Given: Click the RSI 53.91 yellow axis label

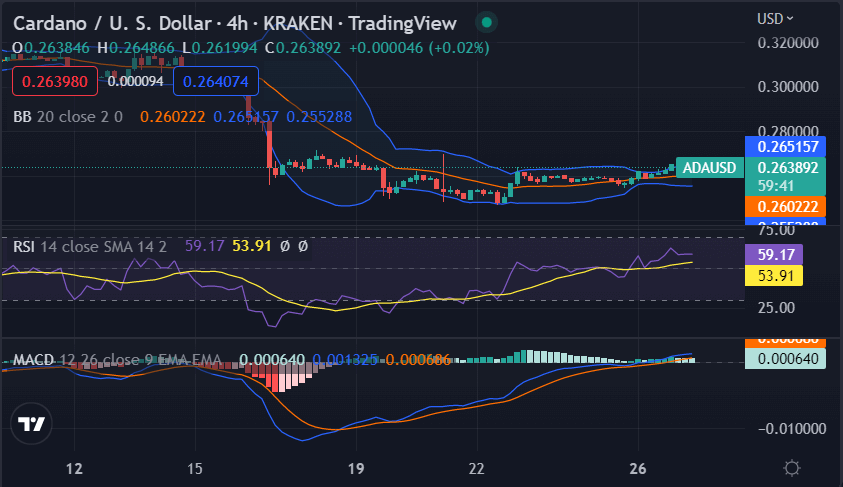Looking at the screenshot, I should tap(774, 276).
